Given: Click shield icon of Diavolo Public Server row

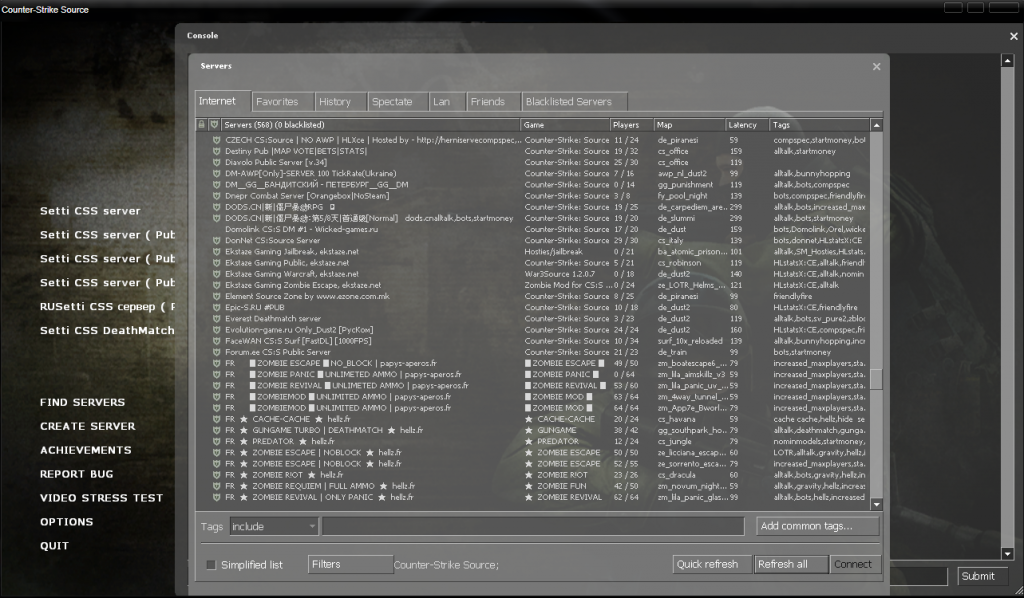Looking at the screenshot, I should 216,163.
